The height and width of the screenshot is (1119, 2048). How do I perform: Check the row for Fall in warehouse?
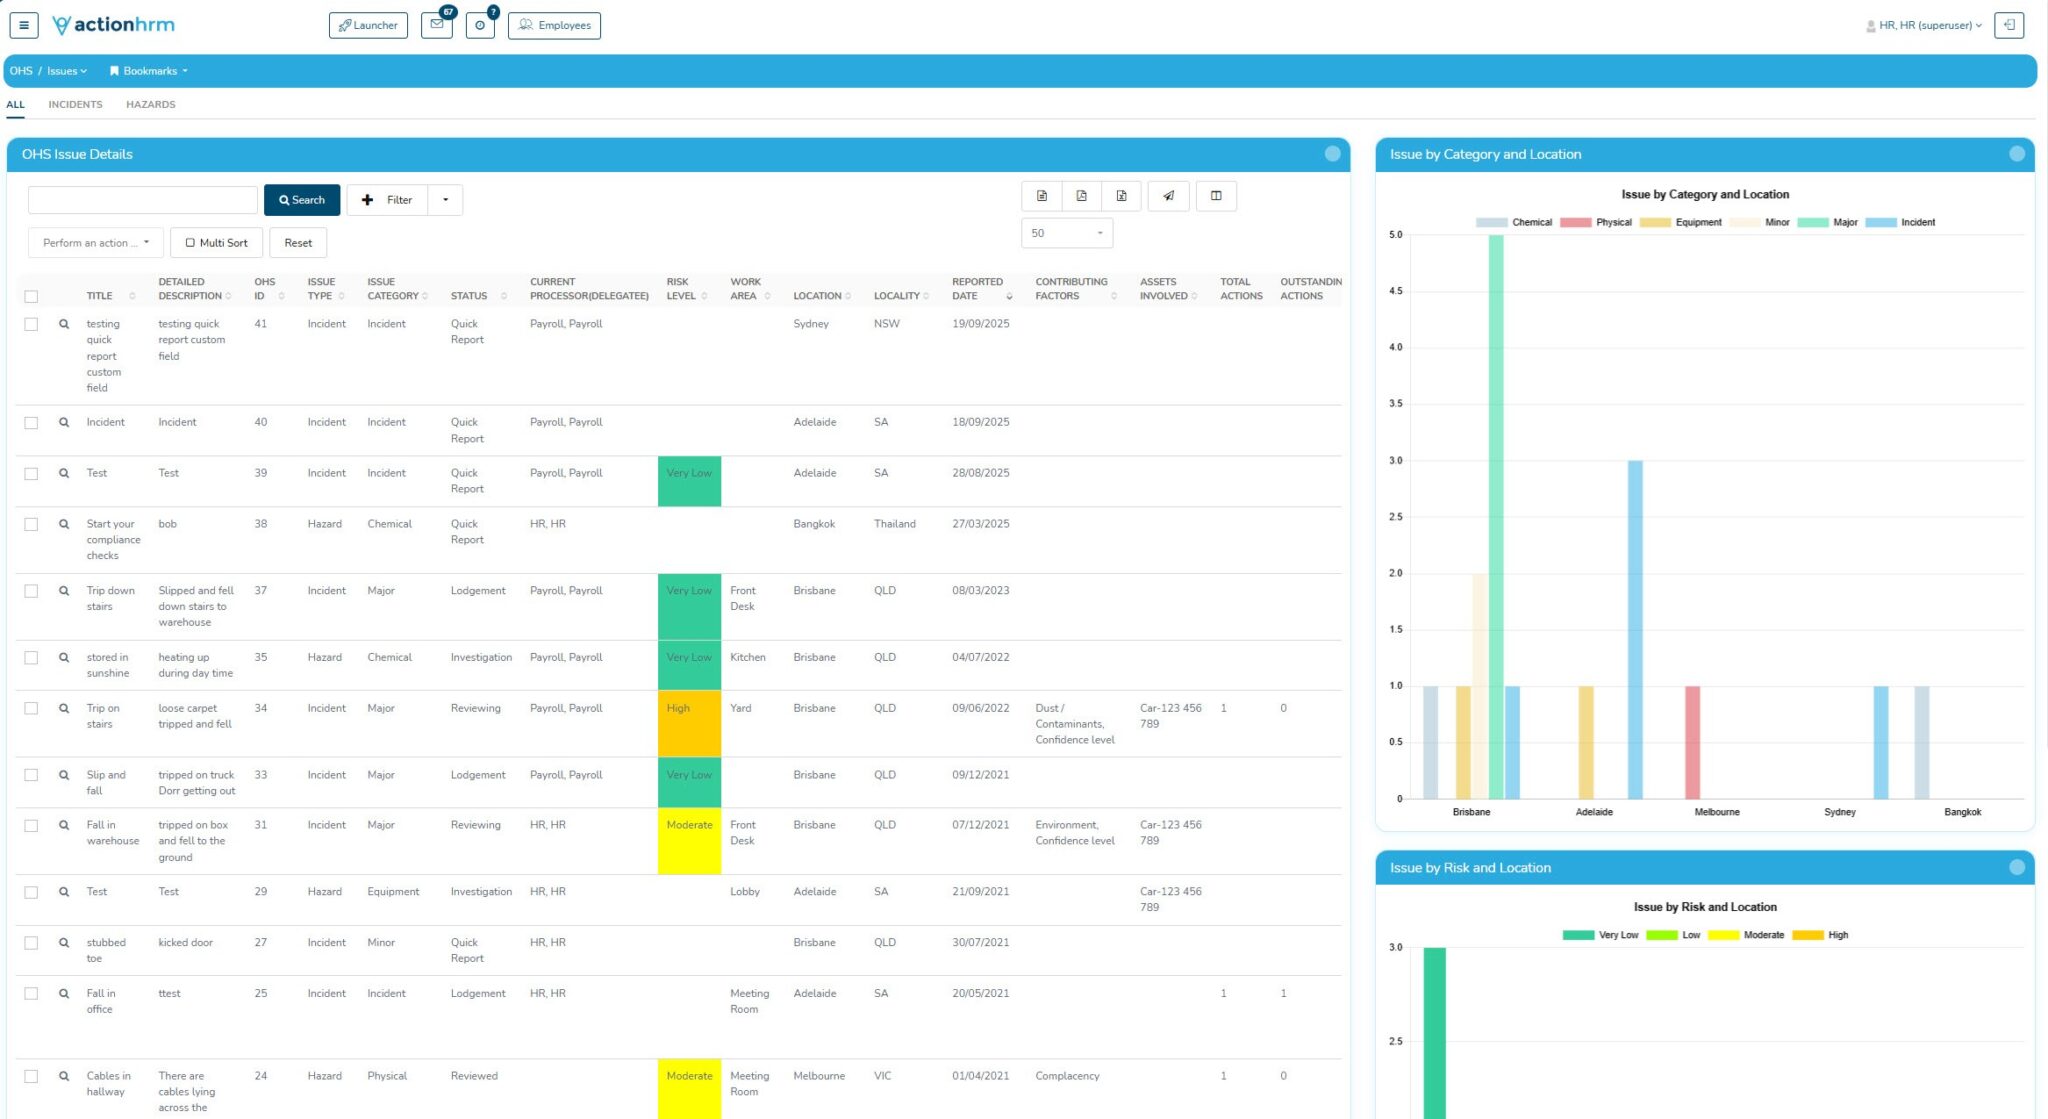coord(31,825)
